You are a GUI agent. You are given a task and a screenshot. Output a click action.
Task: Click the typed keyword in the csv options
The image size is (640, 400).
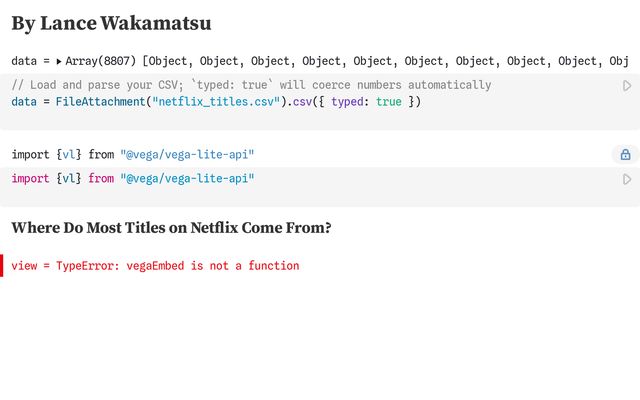coord(347,102)
